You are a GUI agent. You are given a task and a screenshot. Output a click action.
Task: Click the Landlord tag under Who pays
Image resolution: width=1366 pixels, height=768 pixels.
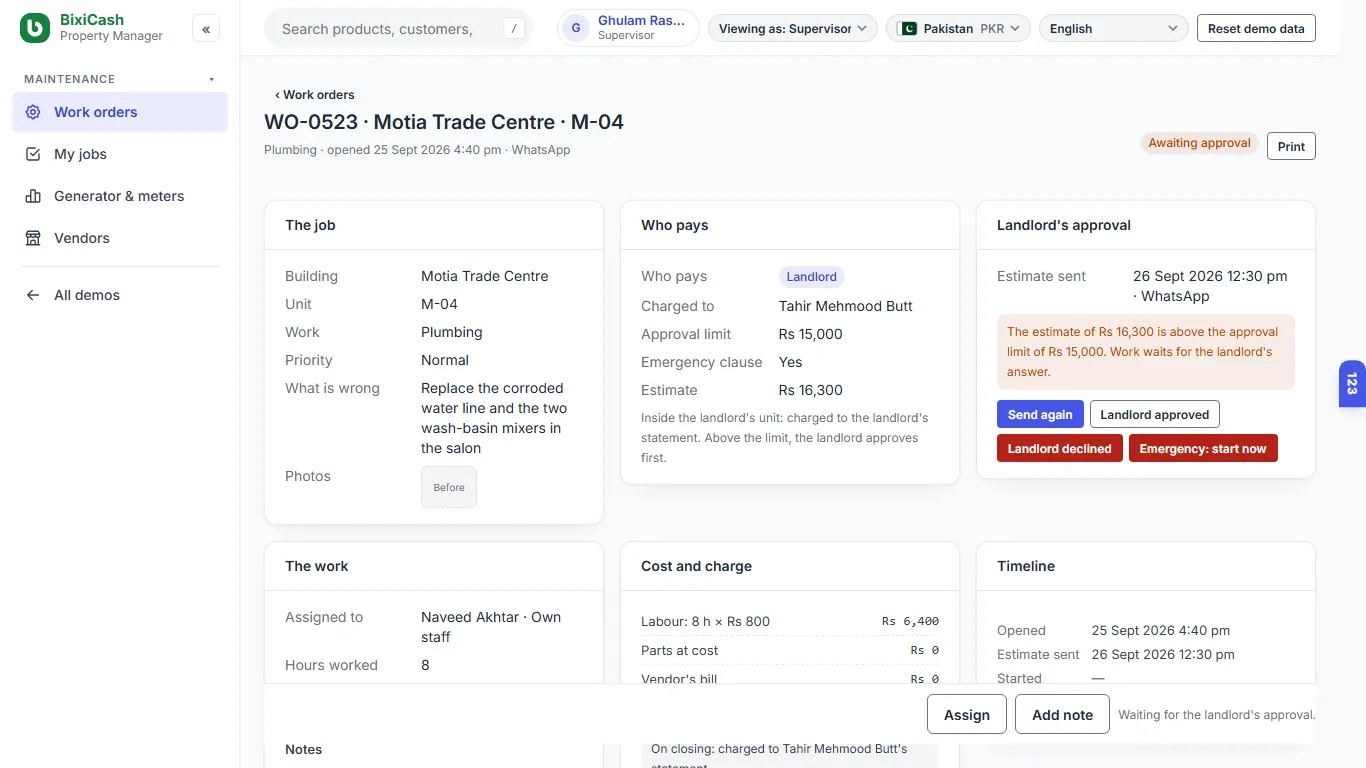[x=811, y=277]
